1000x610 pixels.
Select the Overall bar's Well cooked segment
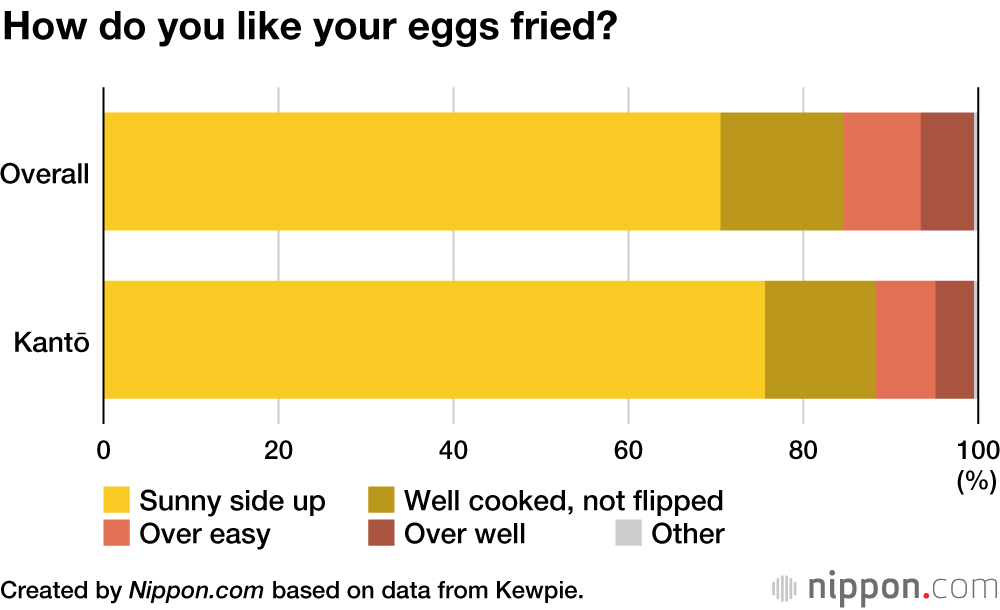pos(781,171)
